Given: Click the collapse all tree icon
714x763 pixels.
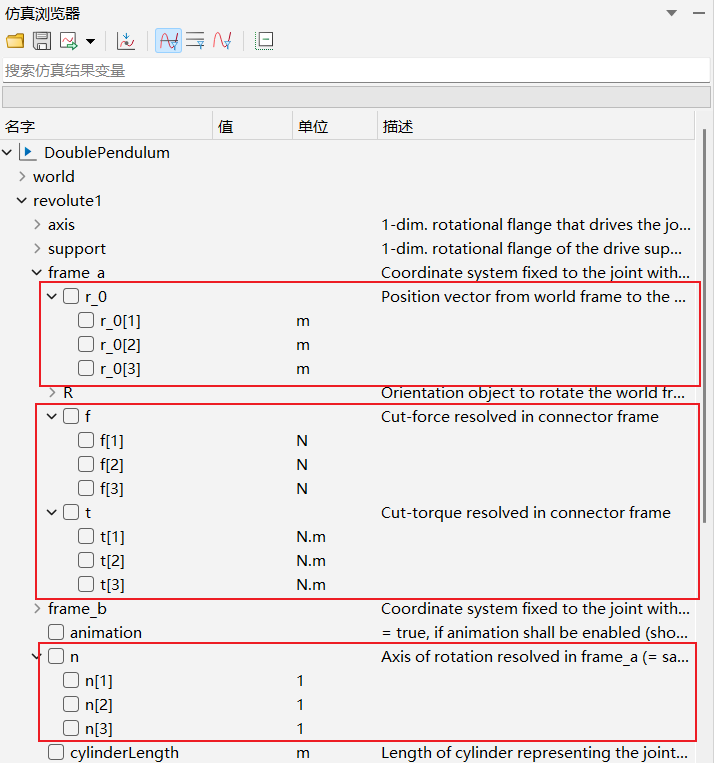Looking at the screenshot, I should 264,41.
